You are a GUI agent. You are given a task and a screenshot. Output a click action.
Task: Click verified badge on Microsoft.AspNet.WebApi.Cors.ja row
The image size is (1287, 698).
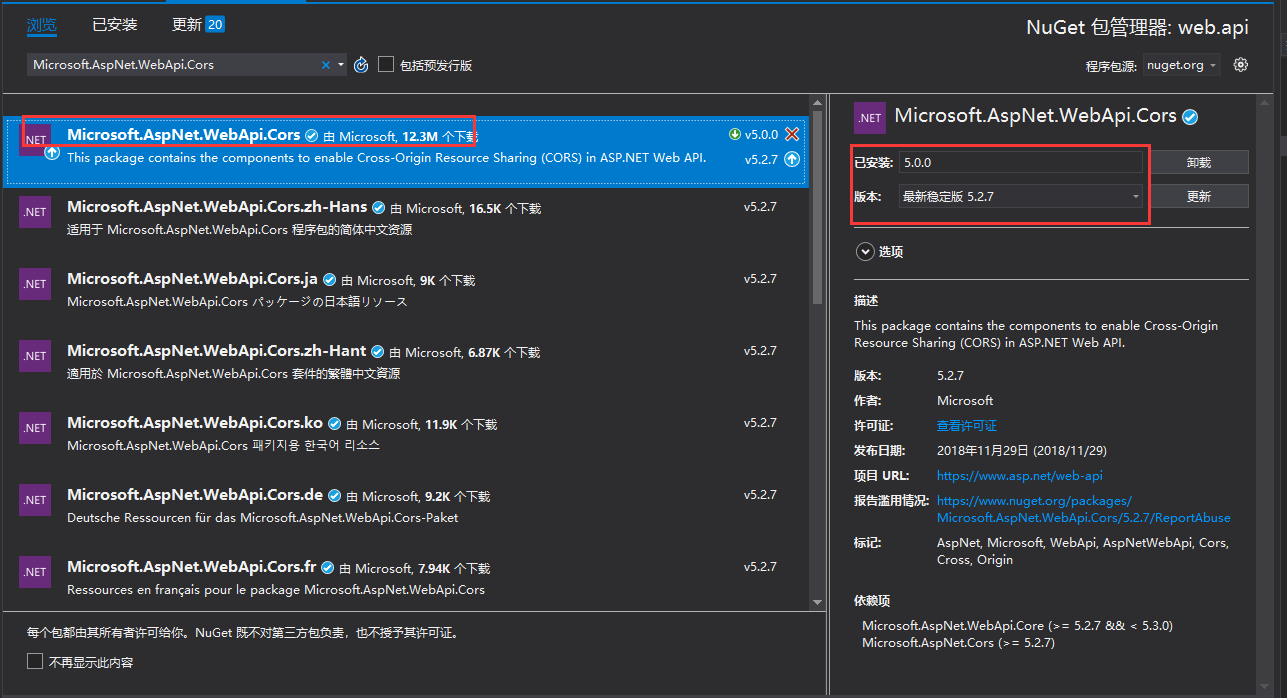[329, 281]
